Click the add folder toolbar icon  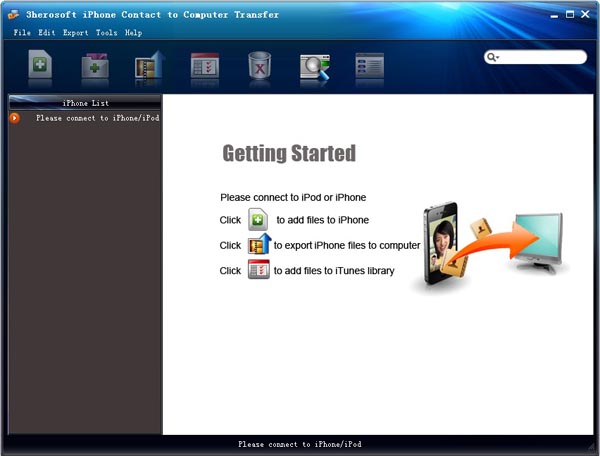coord(95,67)
